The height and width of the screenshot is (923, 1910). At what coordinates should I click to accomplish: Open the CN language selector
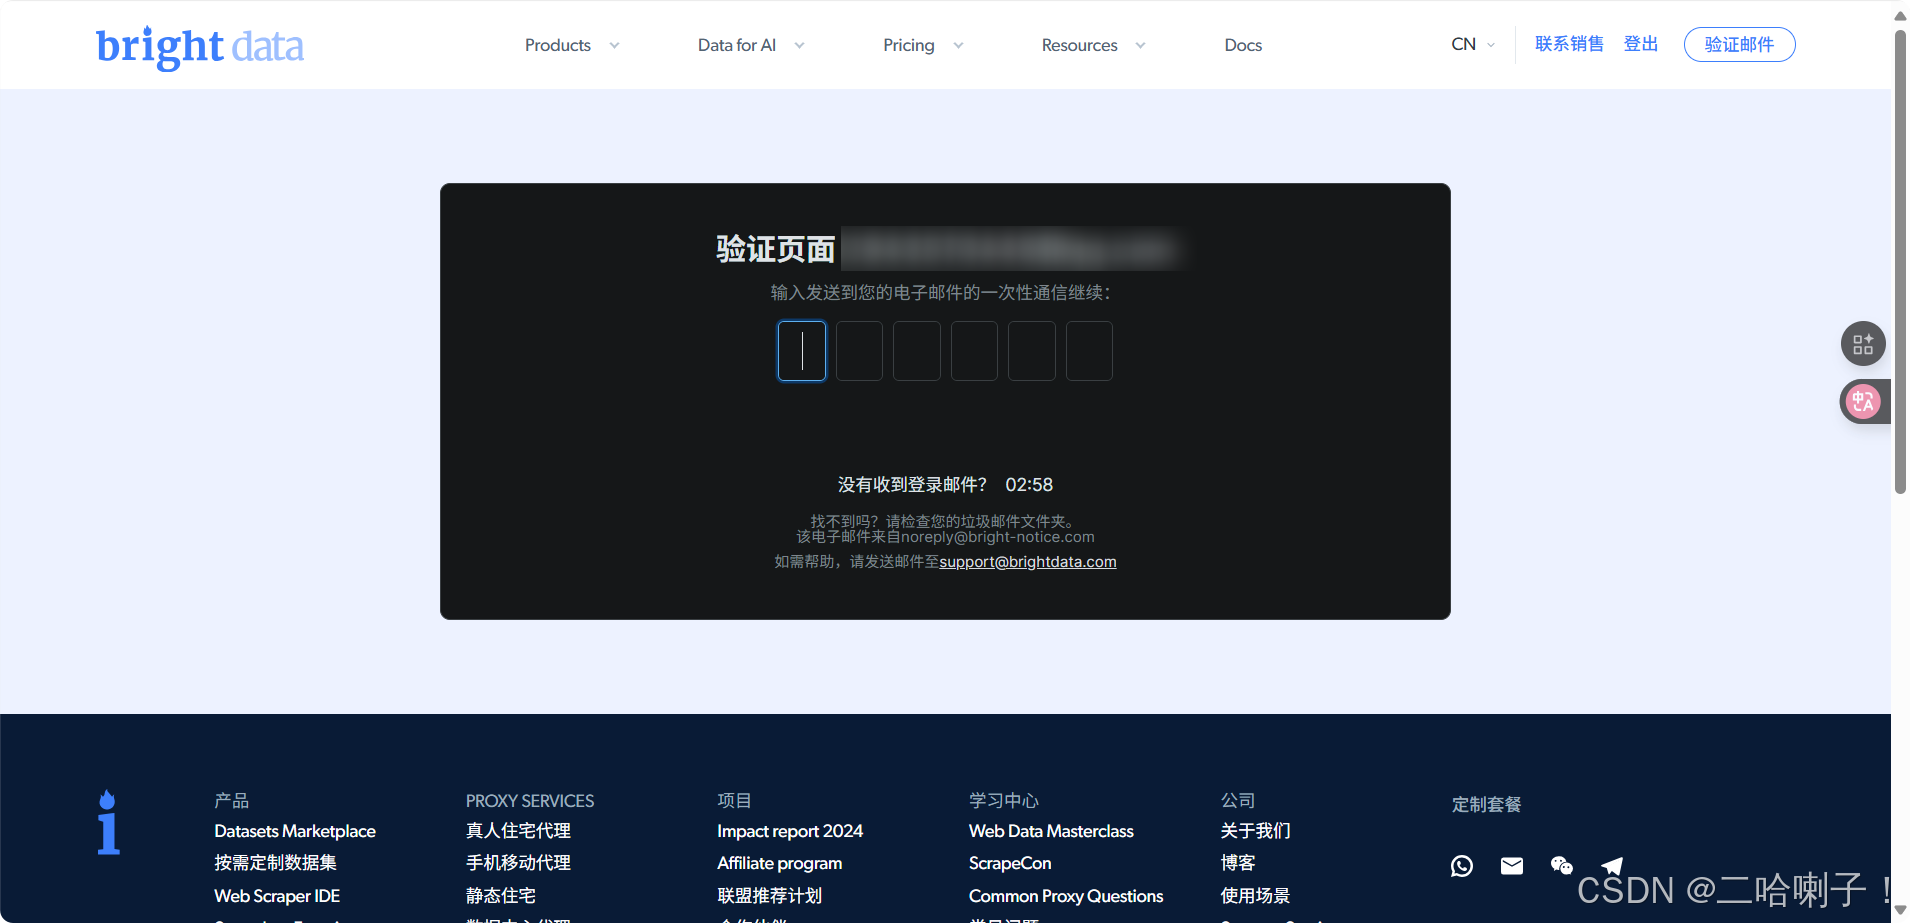click(x=1473, y=44)
